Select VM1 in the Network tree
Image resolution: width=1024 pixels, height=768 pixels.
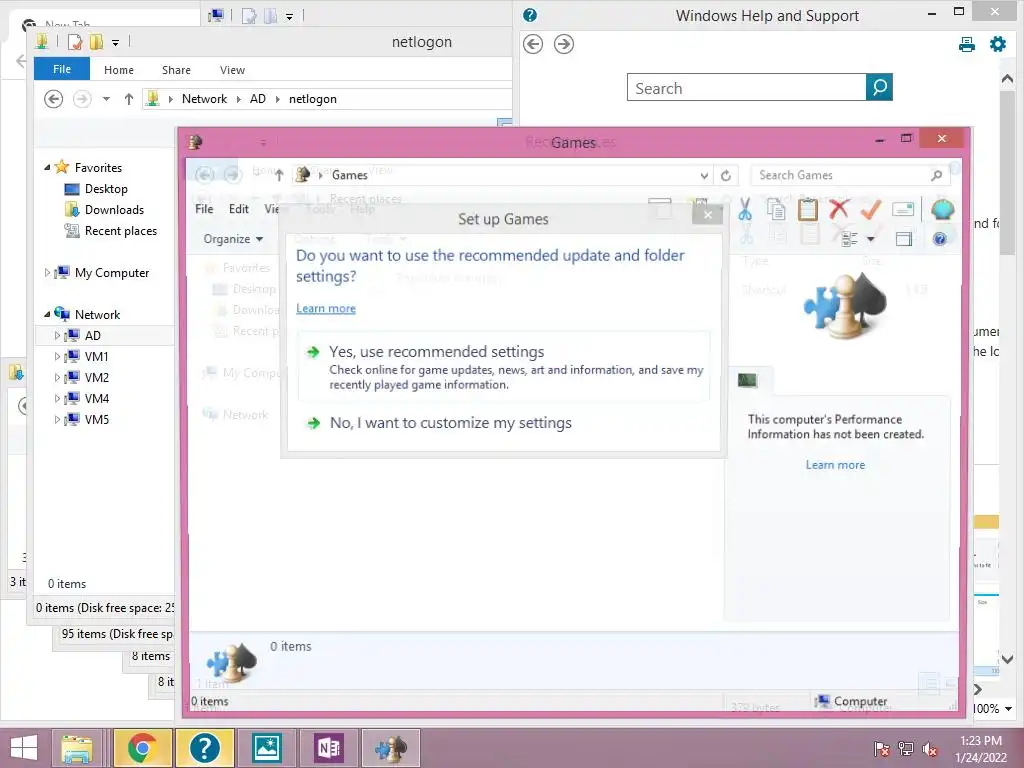[x=97, y=357]
